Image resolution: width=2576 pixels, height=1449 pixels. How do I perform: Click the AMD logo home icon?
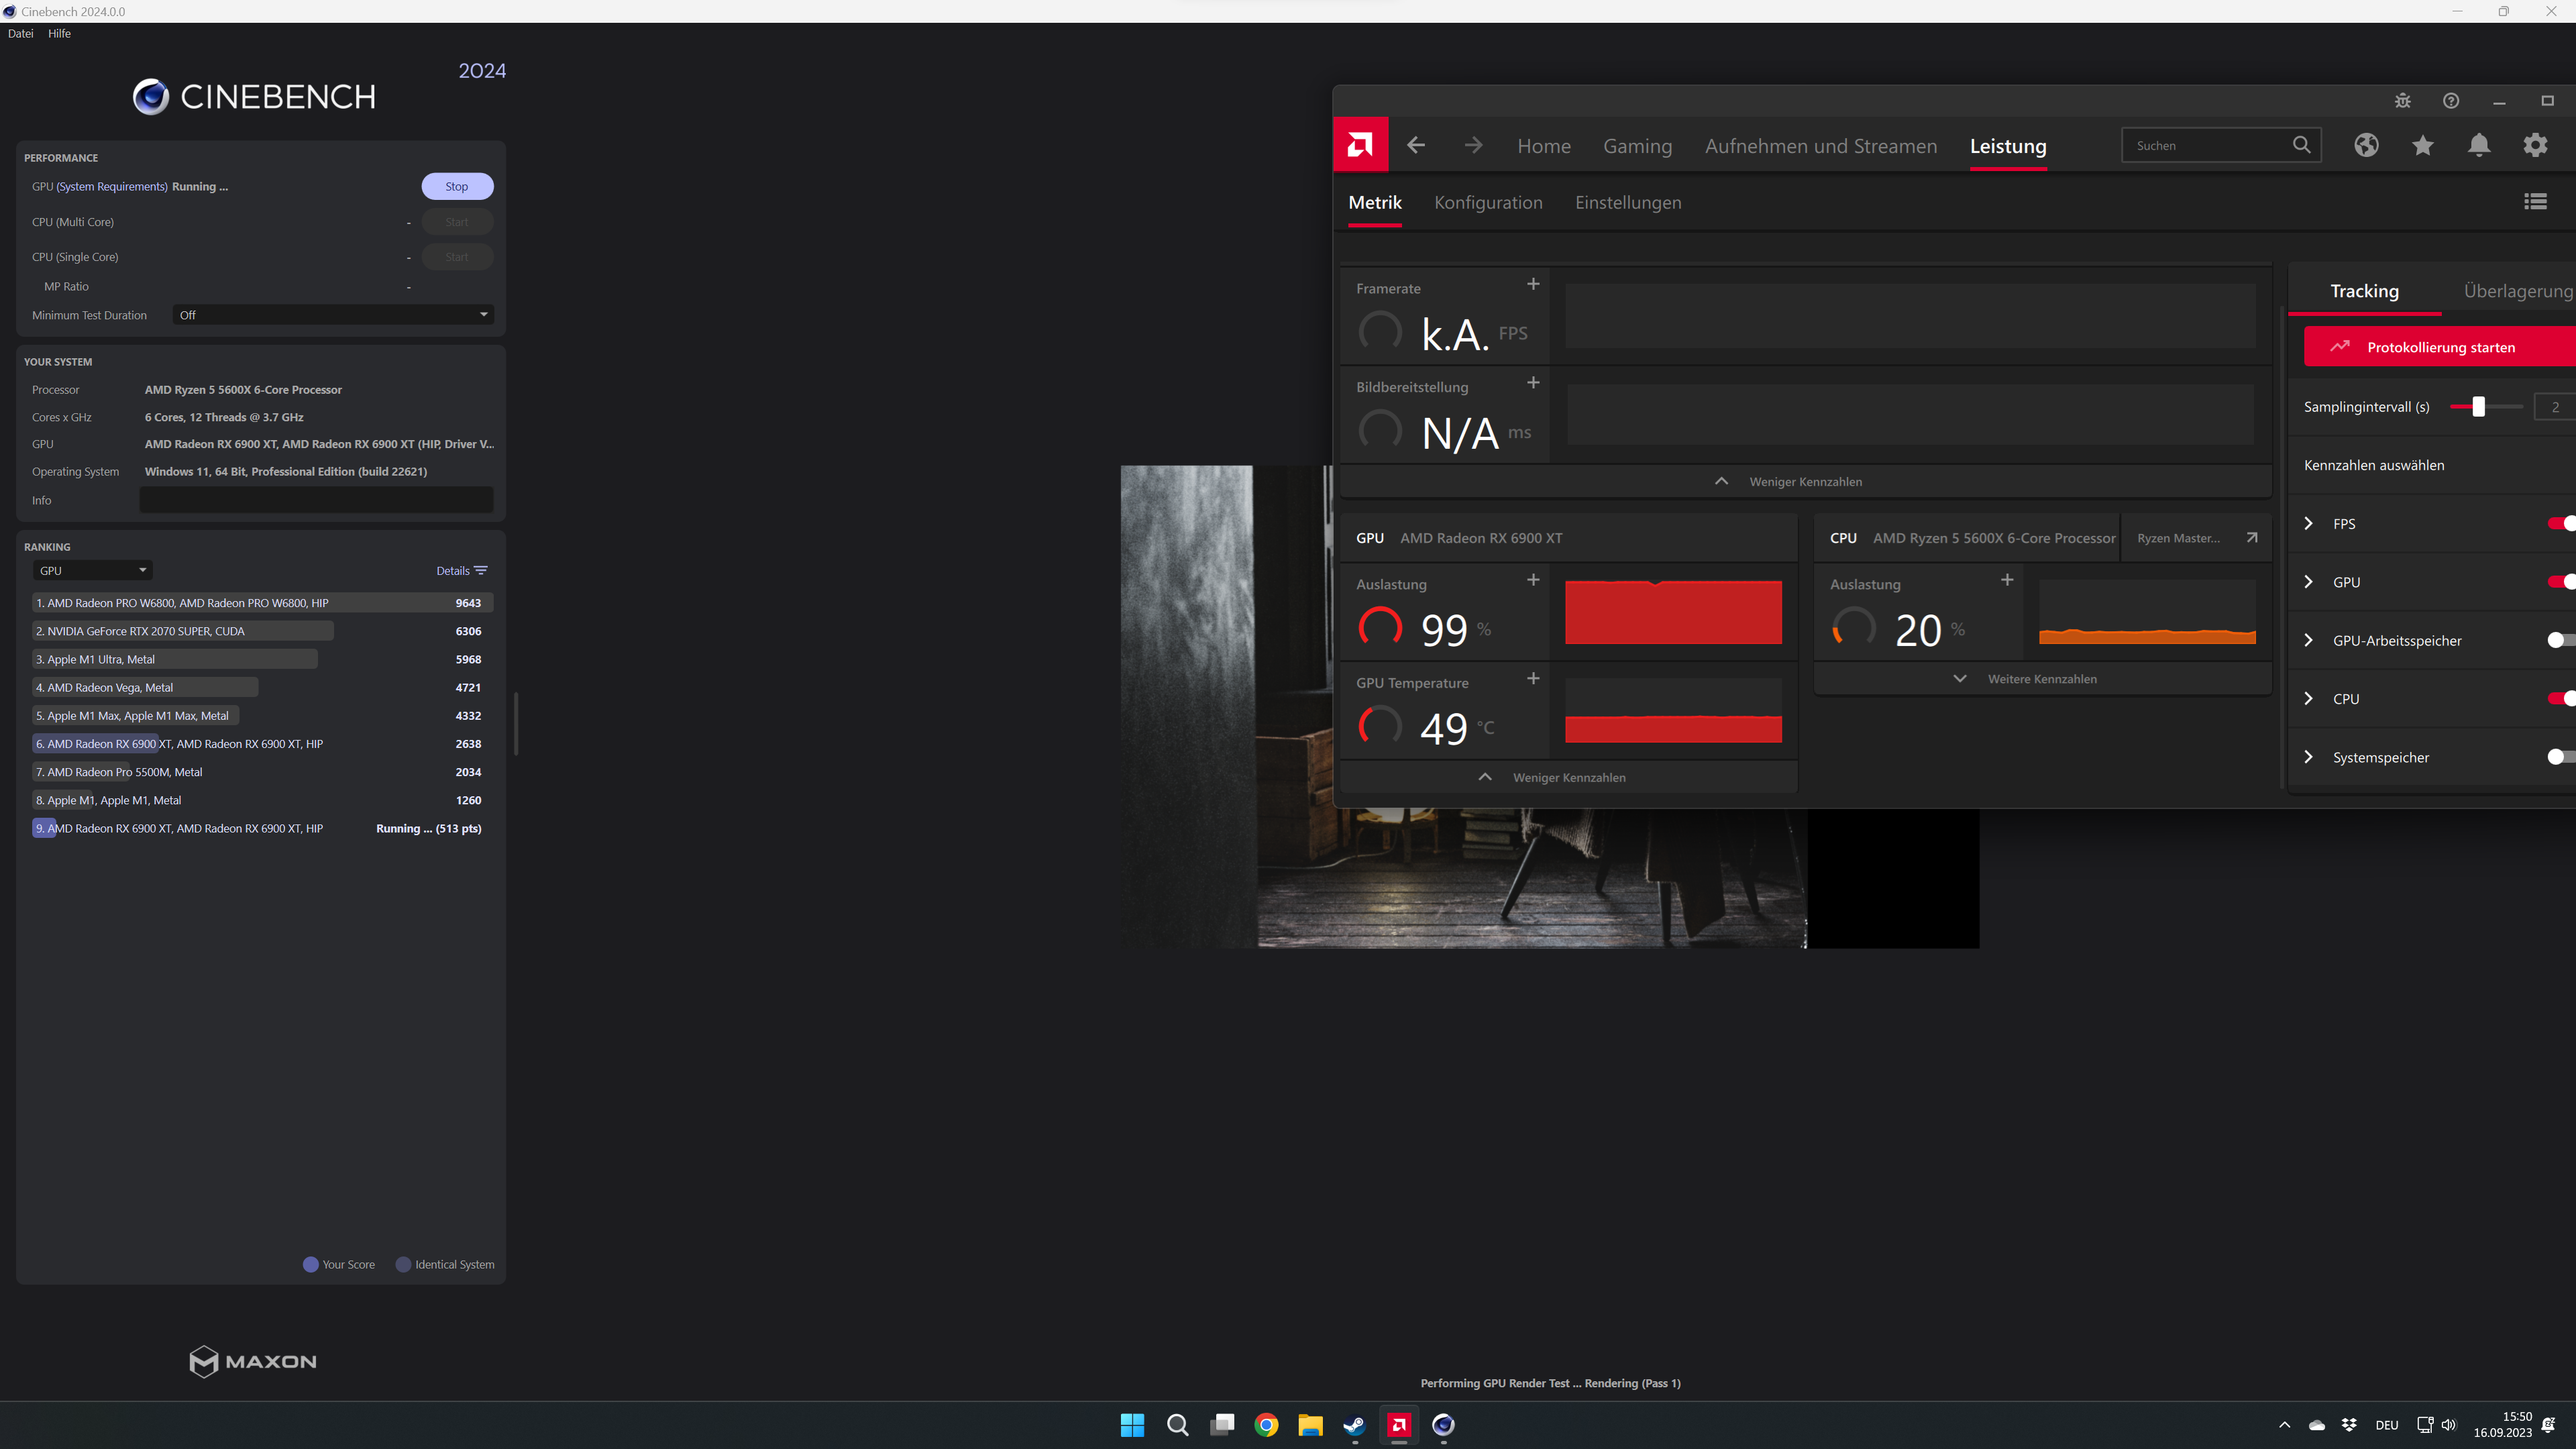(x=1360, y=145)
